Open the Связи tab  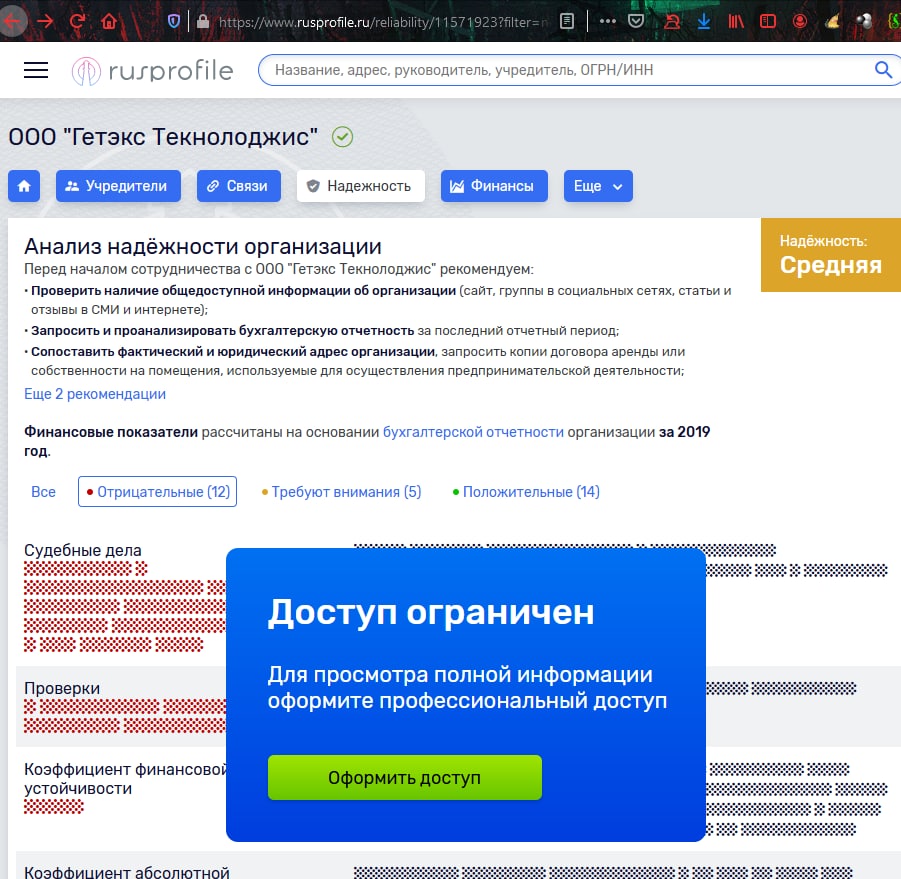239,186
